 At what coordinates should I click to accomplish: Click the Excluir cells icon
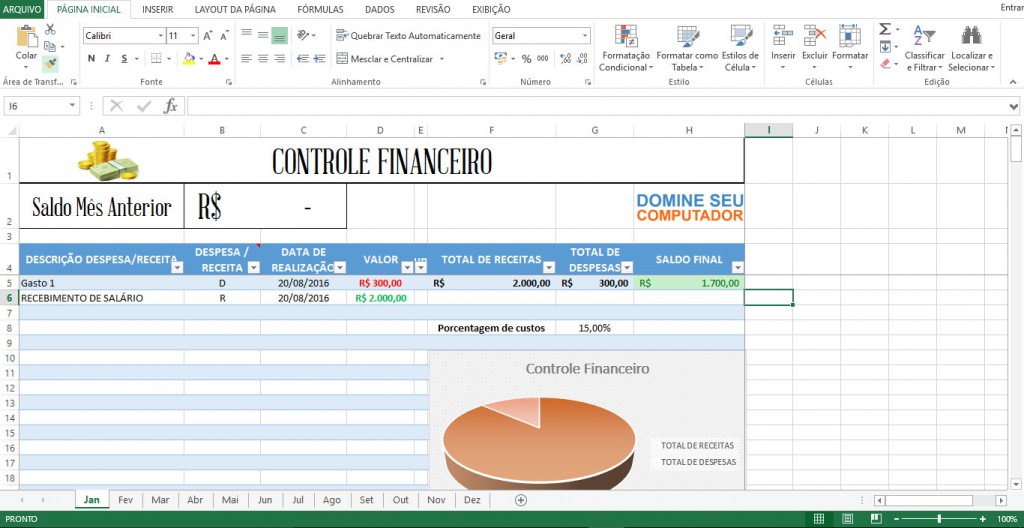click(x=814, y=35)
